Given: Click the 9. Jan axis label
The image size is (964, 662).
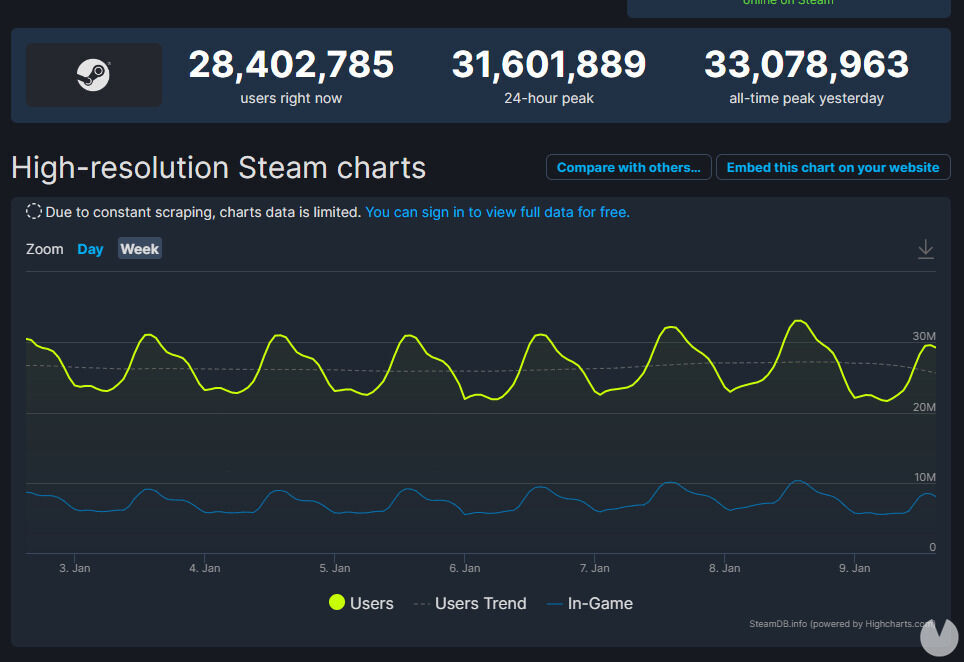Looking at the screenshot, I should [x=855, y=568].
